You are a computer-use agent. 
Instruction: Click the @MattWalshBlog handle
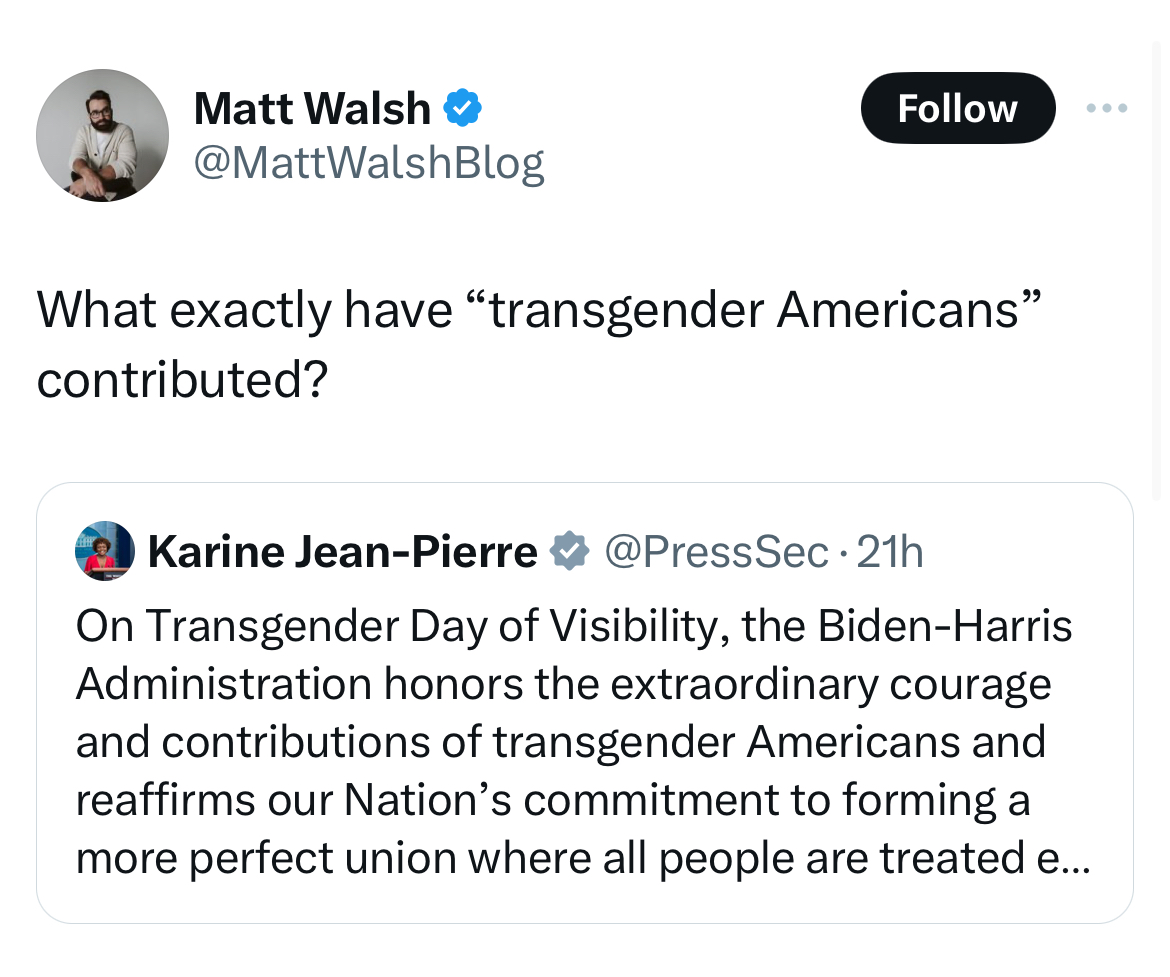pyautogui.click(x=368, y=162)
